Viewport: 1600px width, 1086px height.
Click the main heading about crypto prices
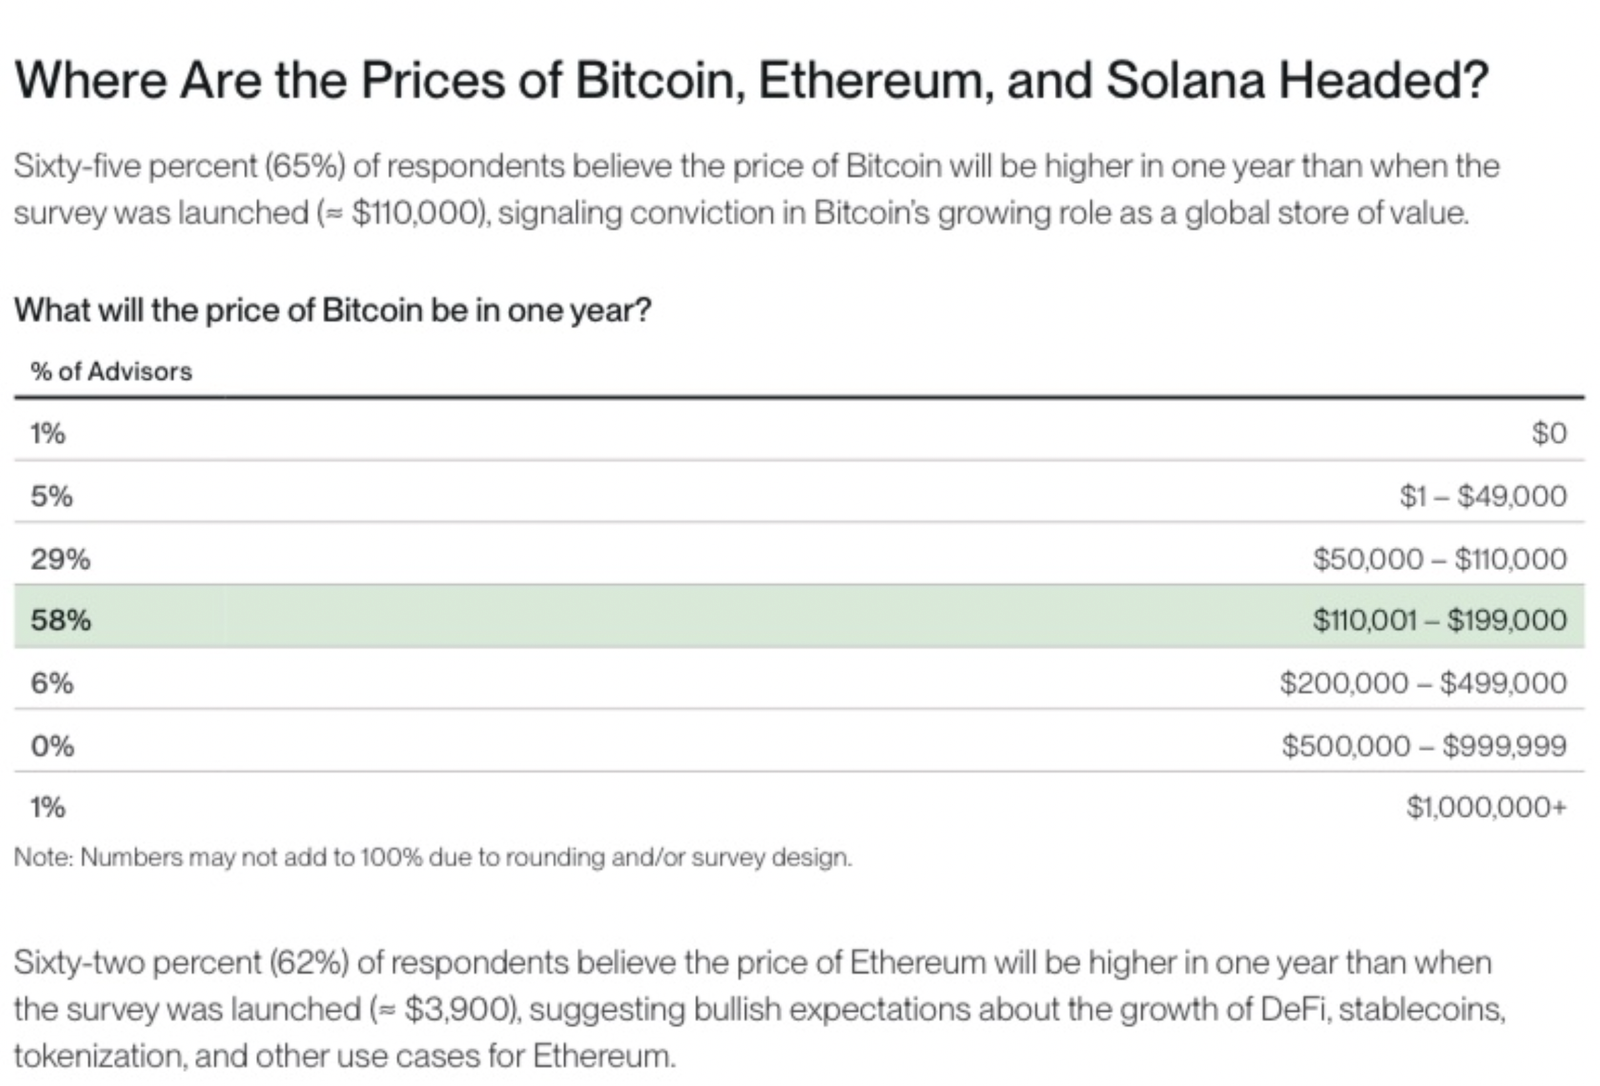pos(751,80)
